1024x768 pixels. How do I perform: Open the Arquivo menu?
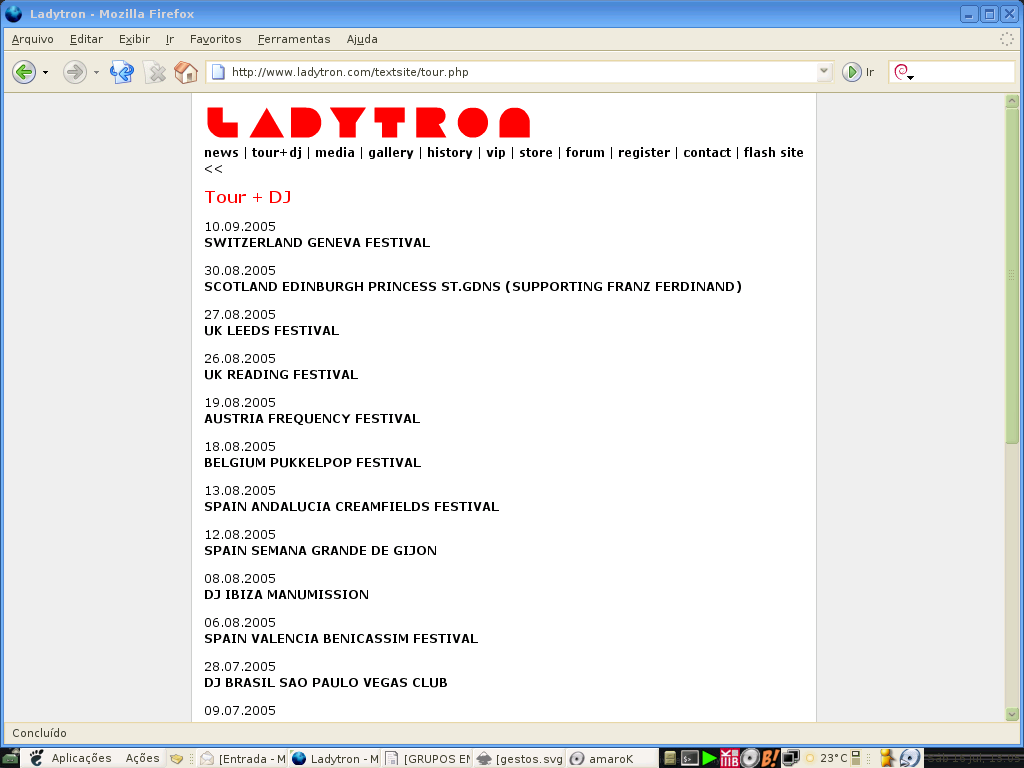[33, 39]
